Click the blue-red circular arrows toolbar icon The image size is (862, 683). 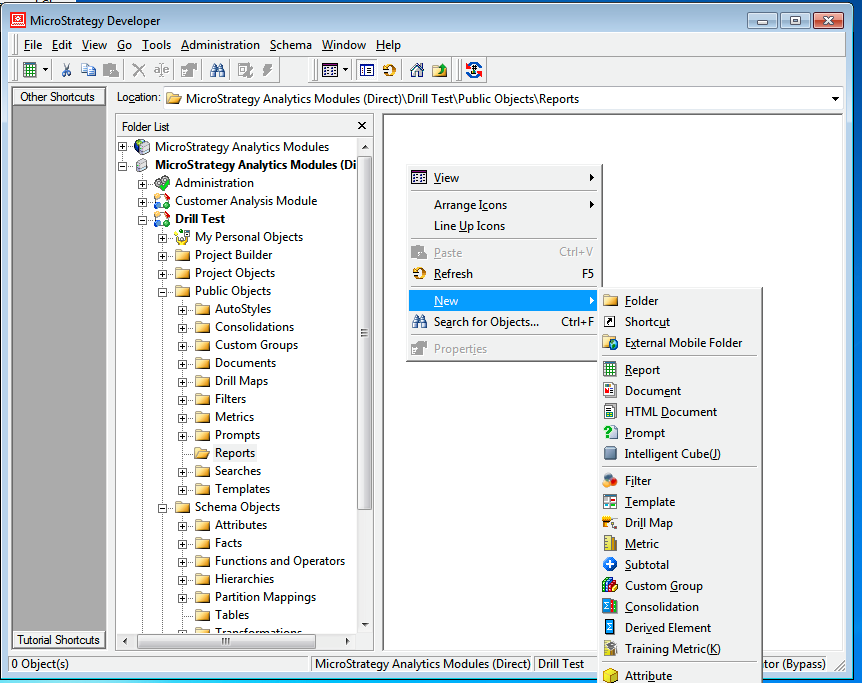[474, 70]
